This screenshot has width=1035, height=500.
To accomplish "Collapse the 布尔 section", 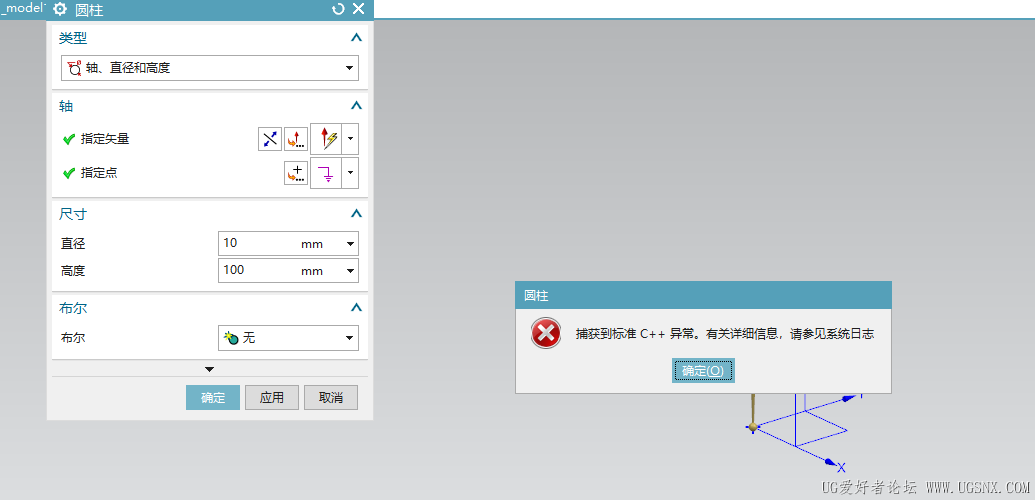I will (x=356, y=307).
